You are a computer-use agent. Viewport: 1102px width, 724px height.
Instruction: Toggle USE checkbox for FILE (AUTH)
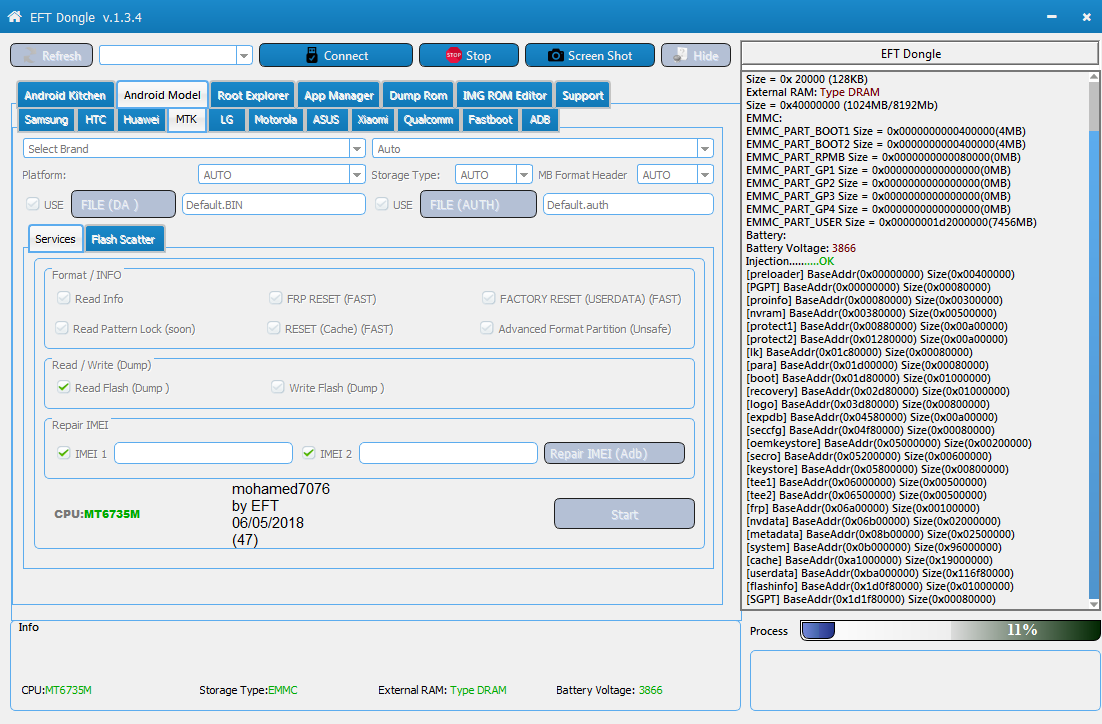(x=381, y=204)
